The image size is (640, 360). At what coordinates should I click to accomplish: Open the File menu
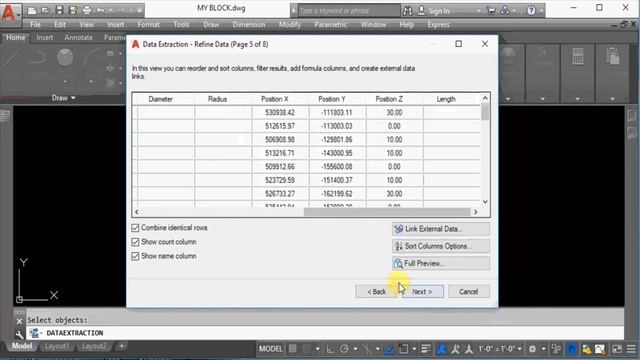[x=36, y=25]
